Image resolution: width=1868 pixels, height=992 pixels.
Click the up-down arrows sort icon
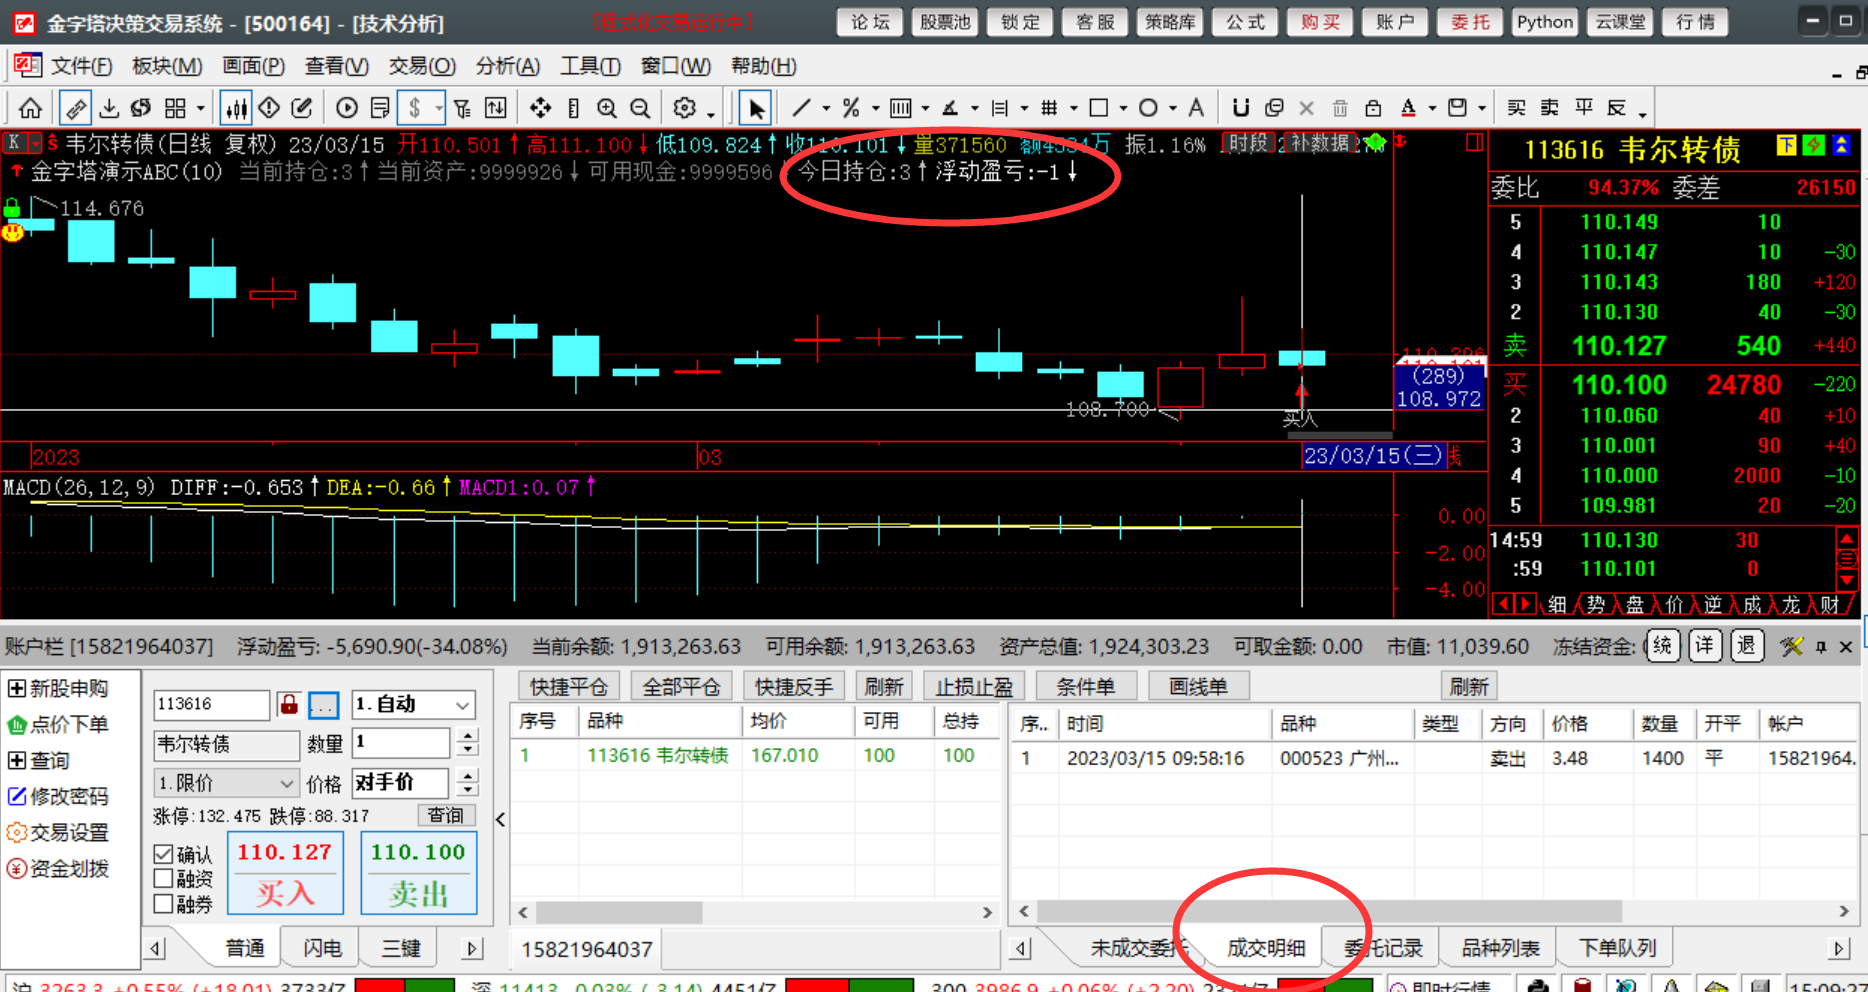pos(495,108)
